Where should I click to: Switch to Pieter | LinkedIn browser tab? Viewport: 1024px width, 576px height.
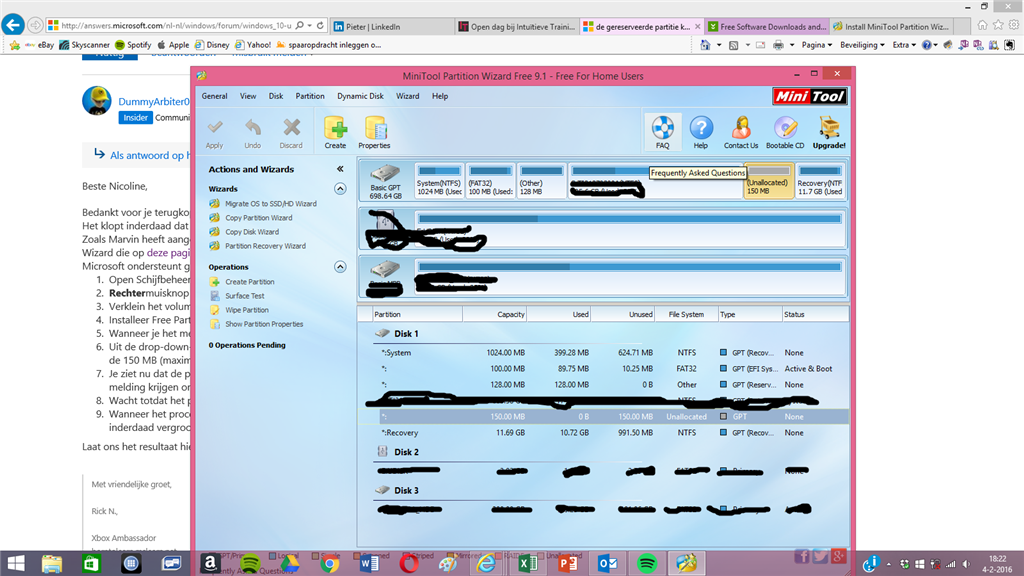392,27
